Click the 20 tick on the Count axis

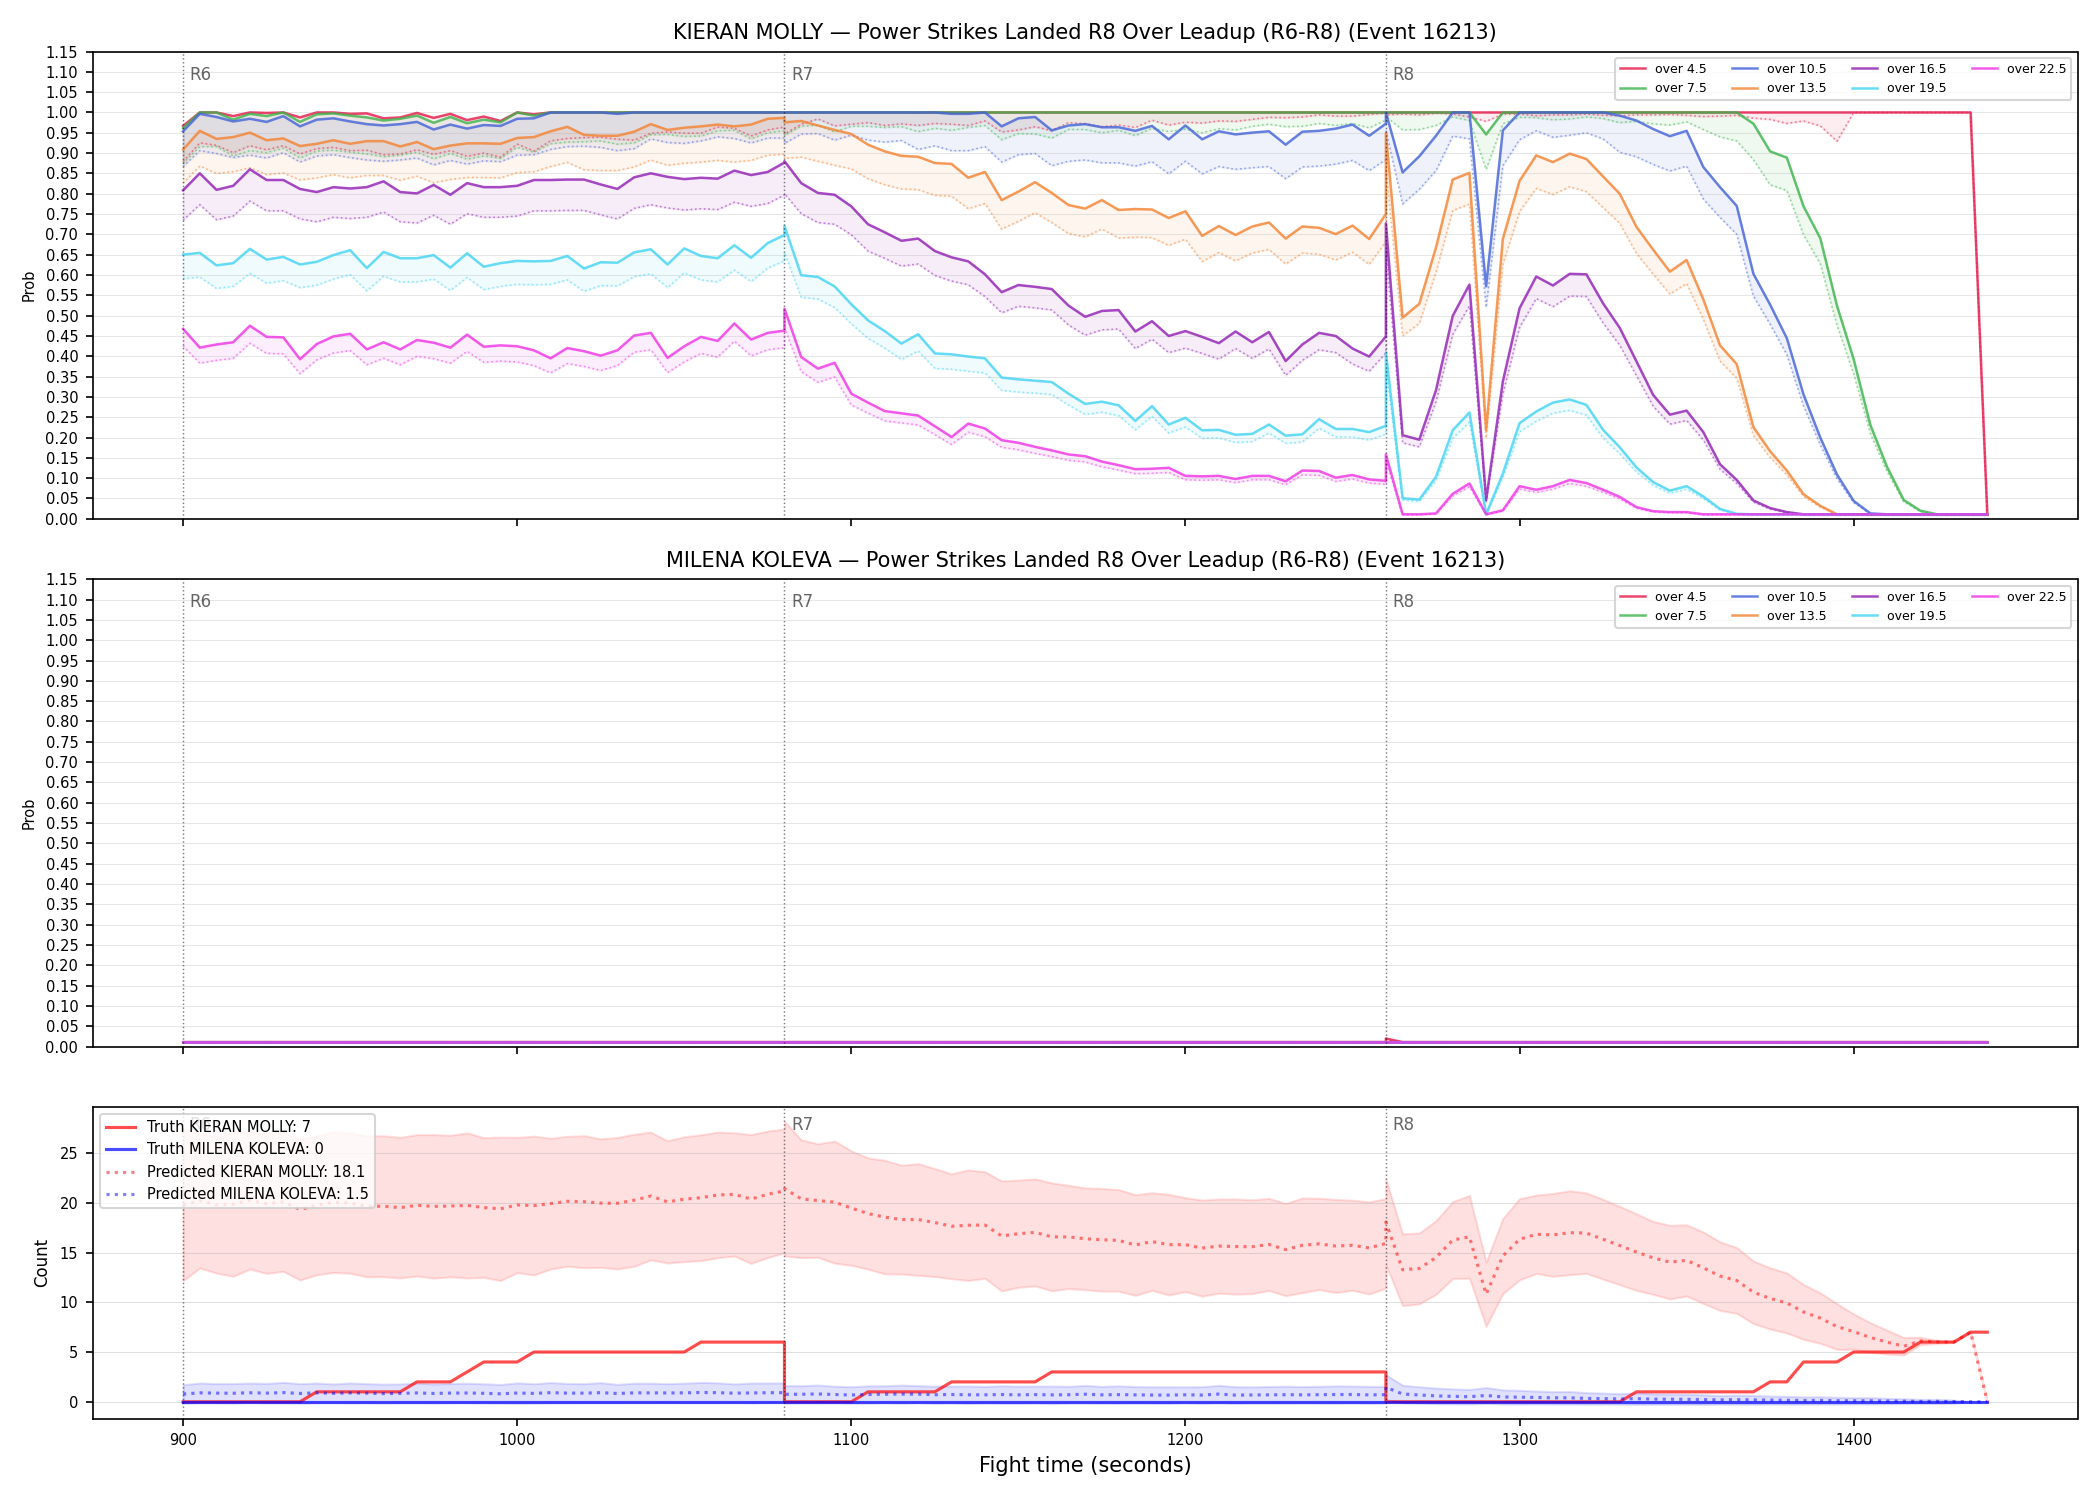pyautogui.click(x=68, y=1203)
